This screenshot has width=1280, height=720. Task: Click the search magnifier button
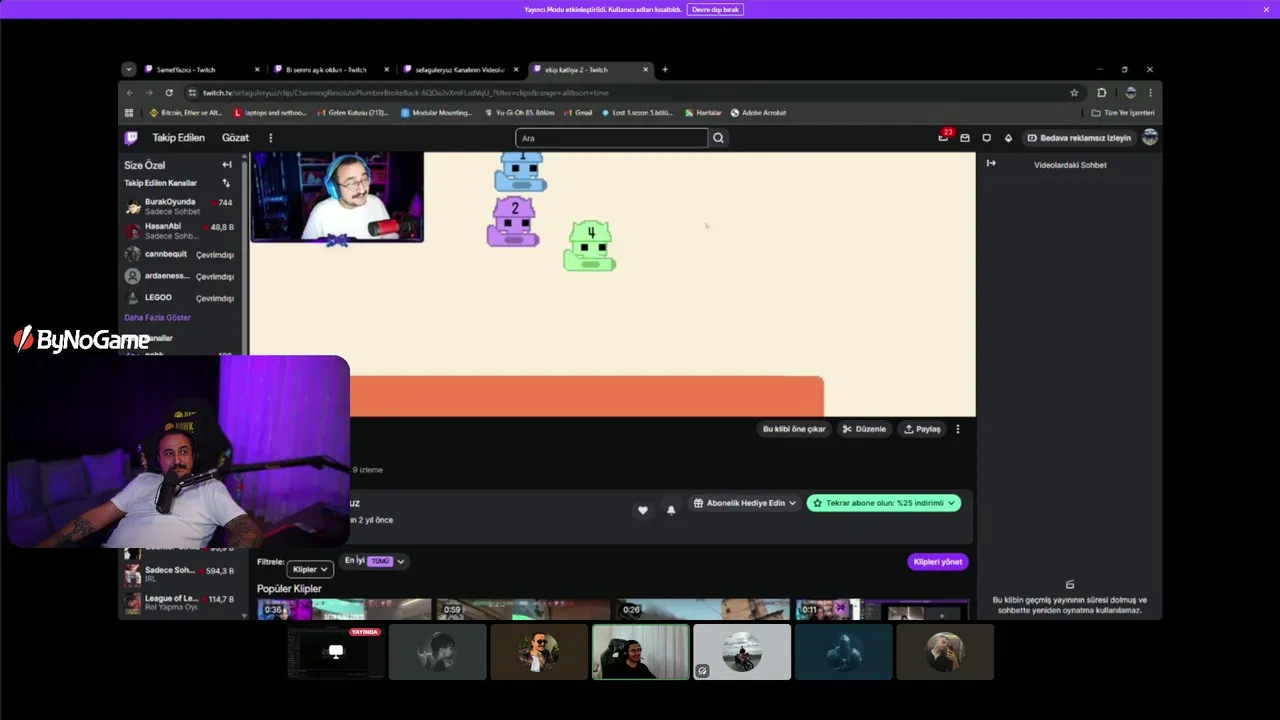718,138
